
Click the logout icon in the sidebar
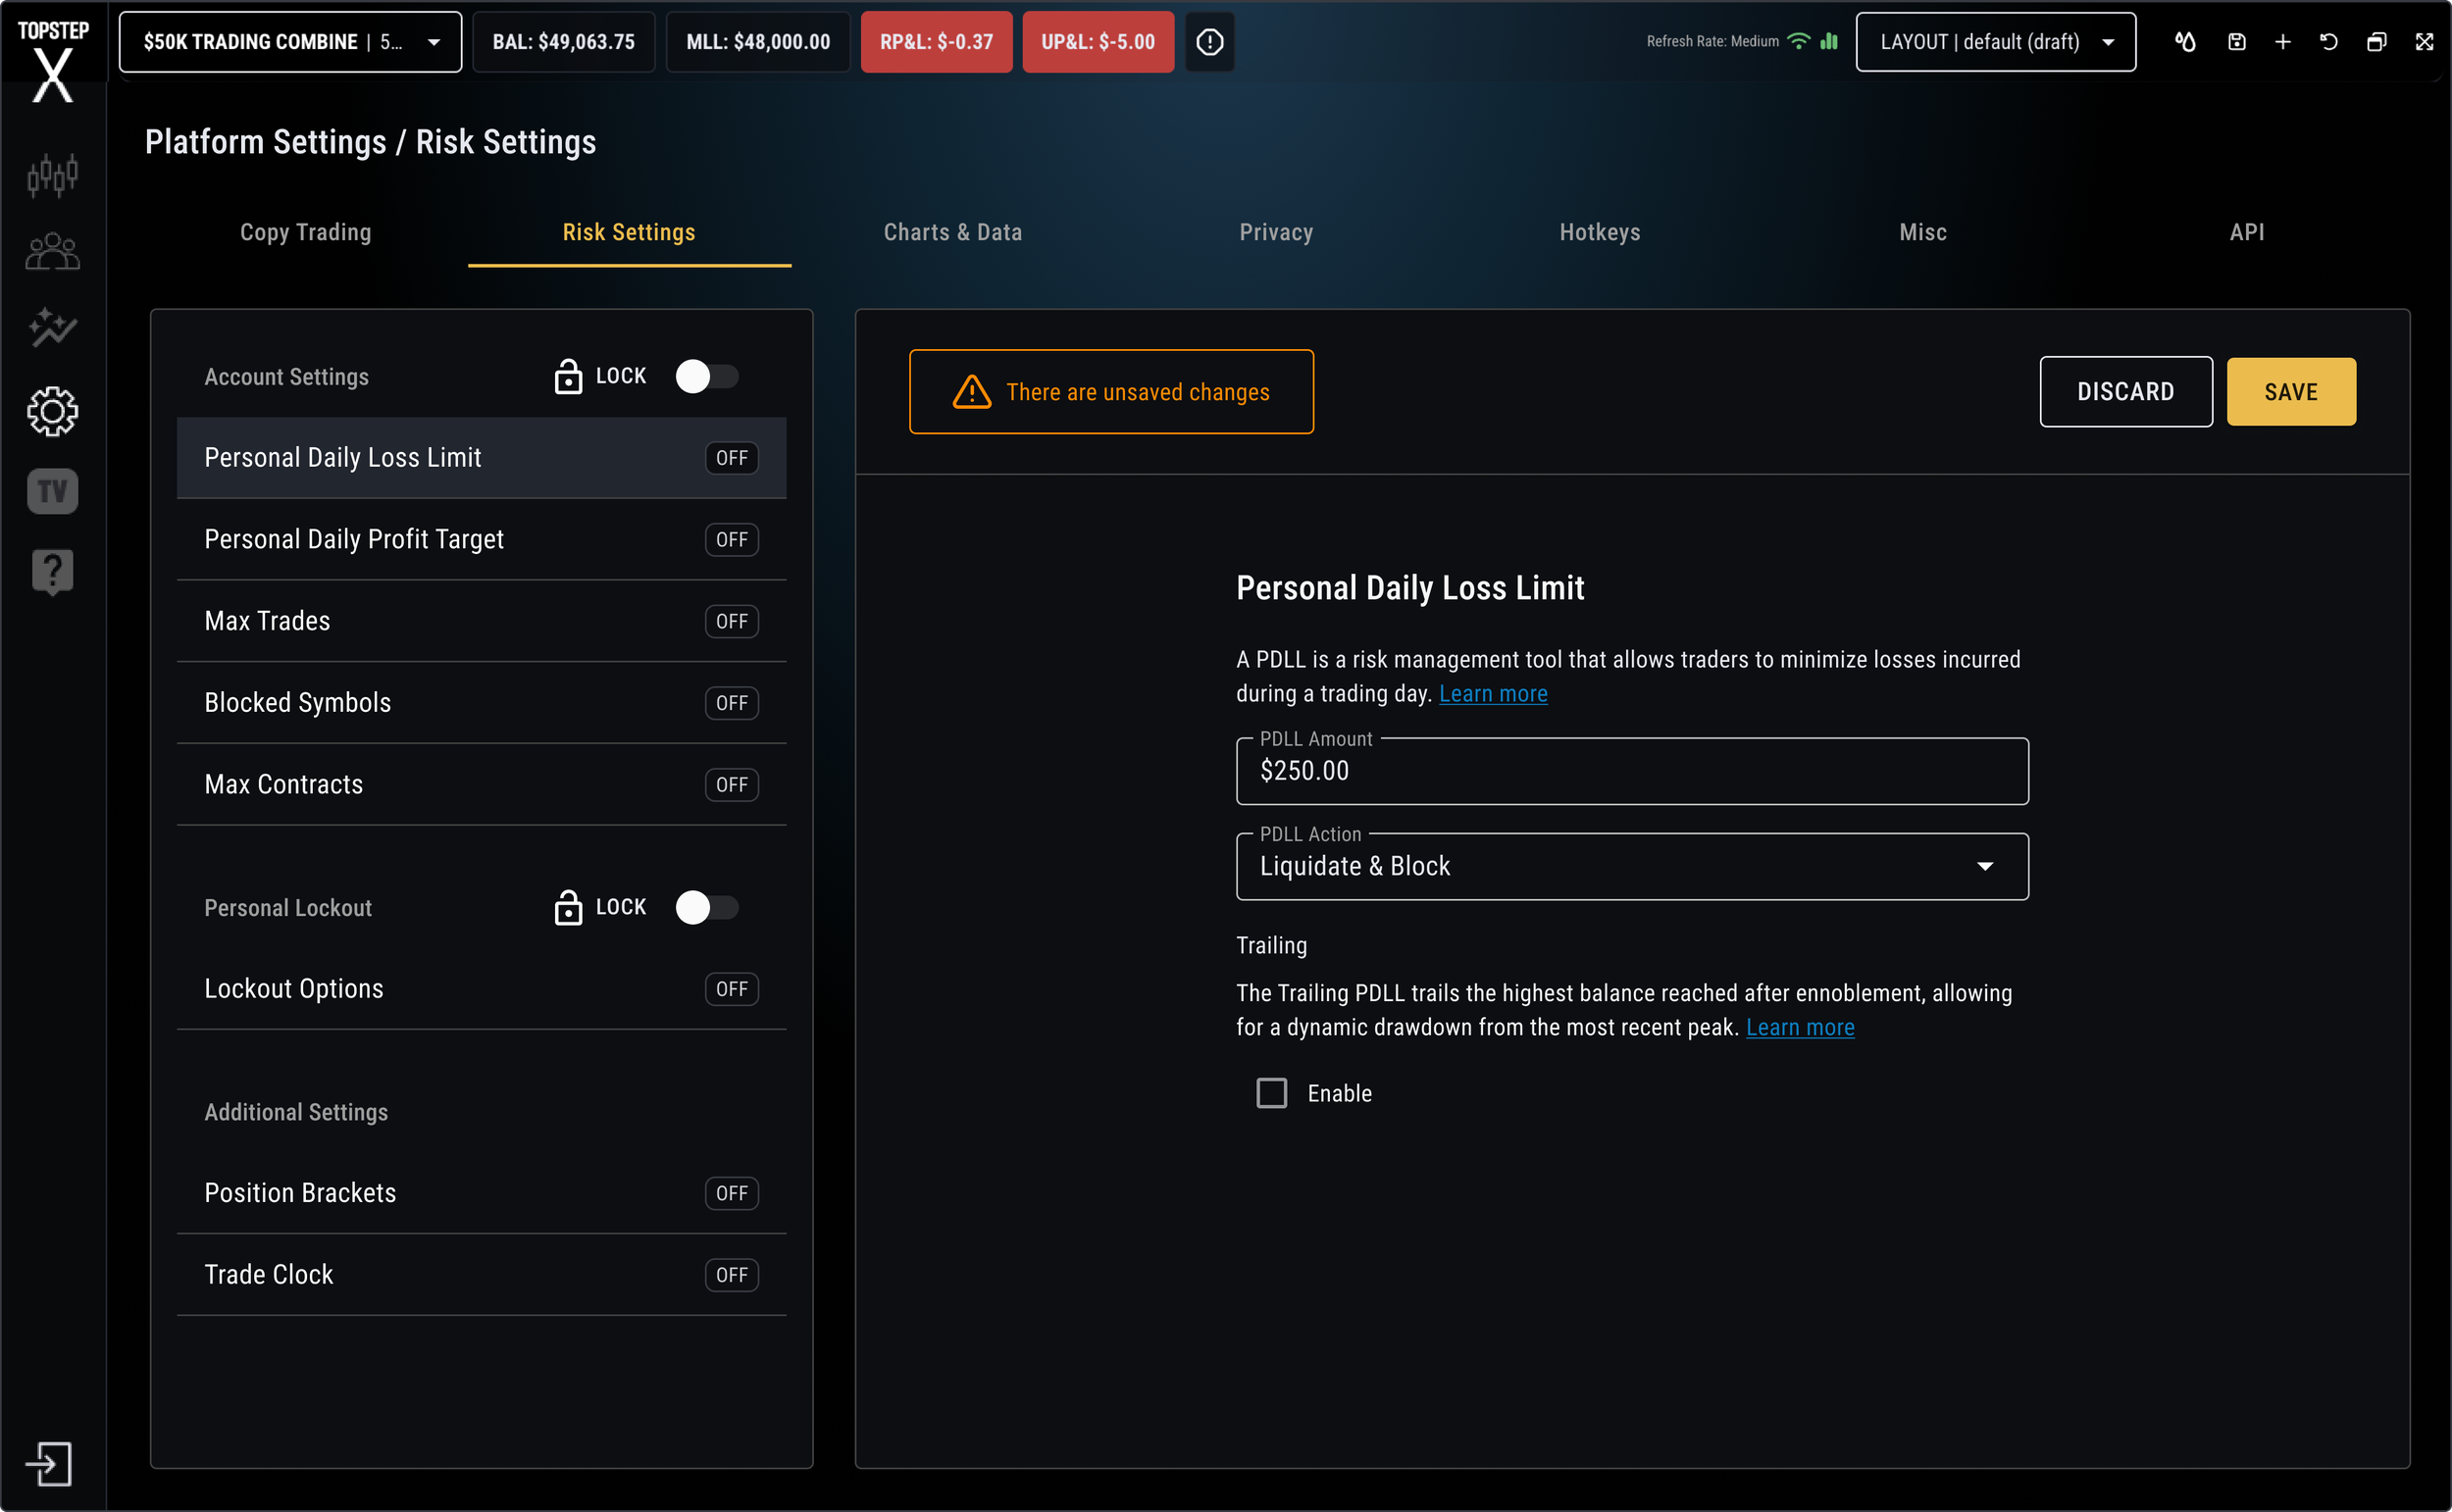(x=49, y=1464)
